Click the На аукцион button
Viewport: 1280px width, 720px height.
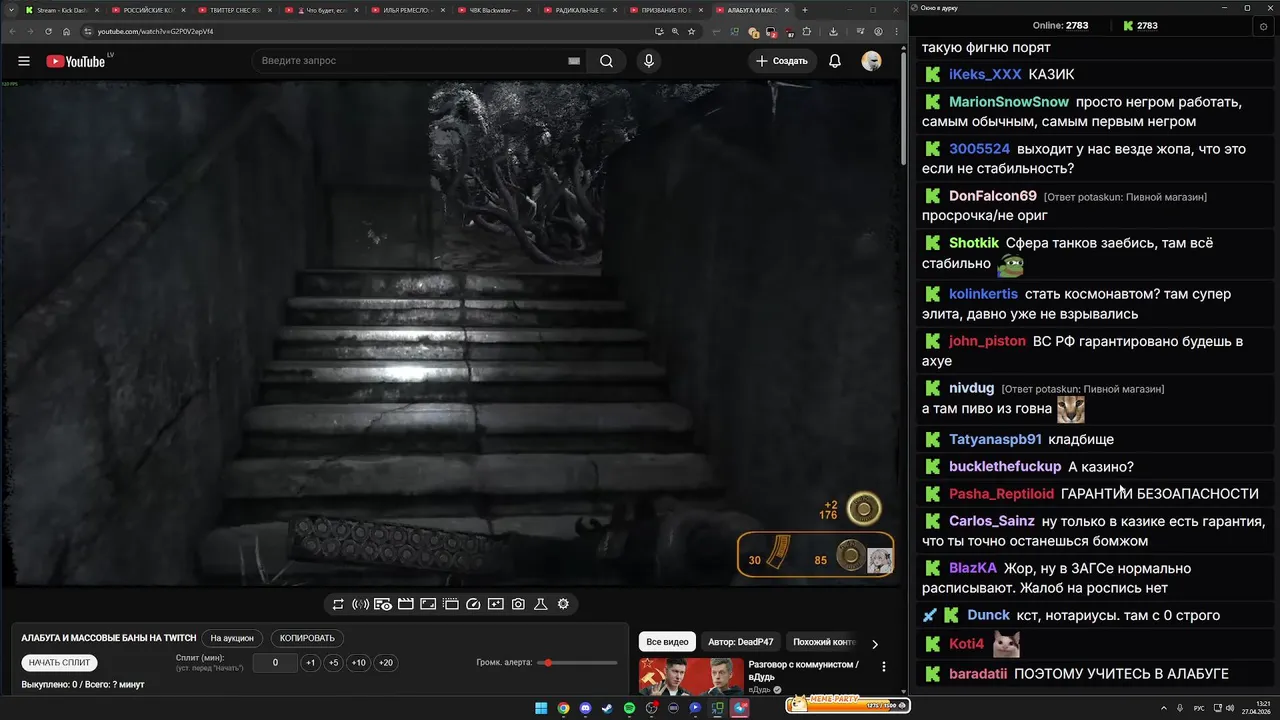(232, 638)
